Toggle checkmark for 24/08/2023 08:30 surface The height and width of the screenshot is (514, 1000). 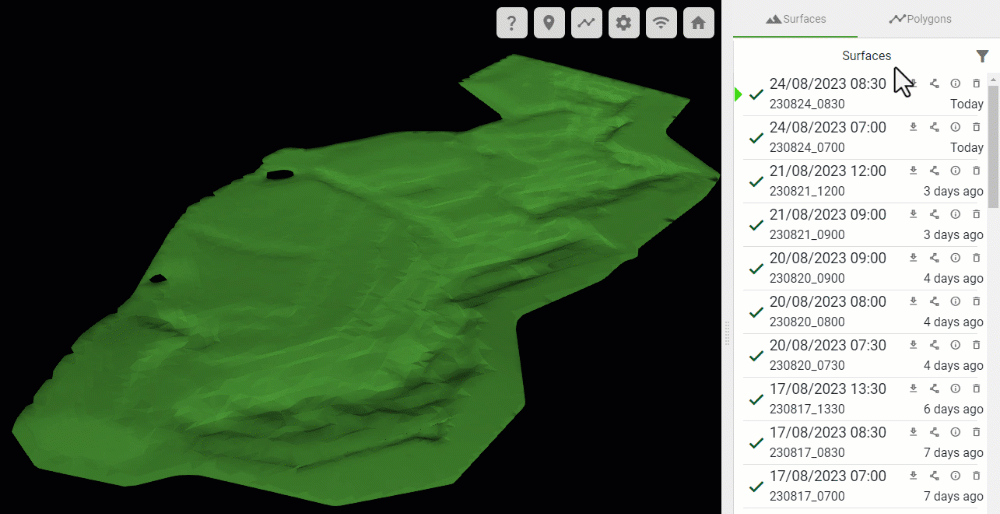click(x=756, y=94)
